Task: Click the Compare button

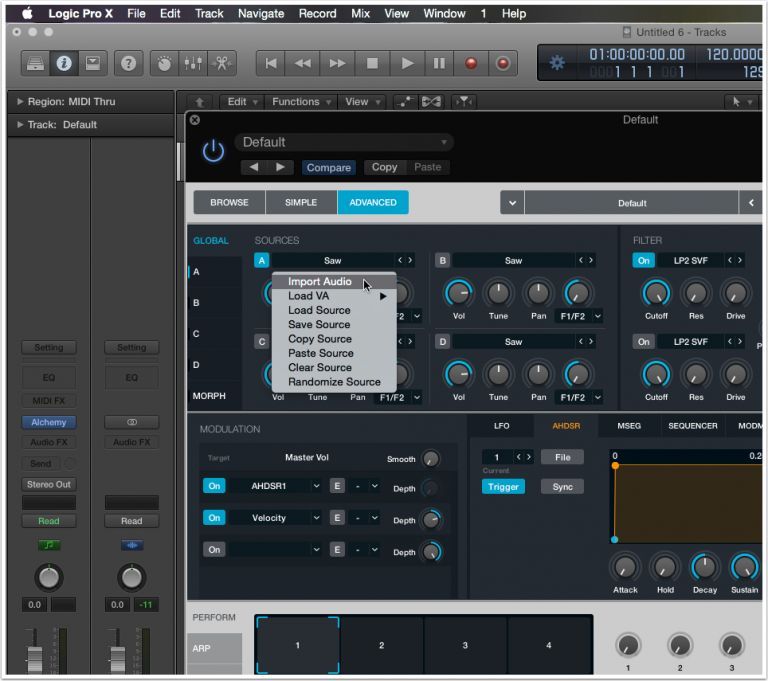Action: (x=329, y=168)
